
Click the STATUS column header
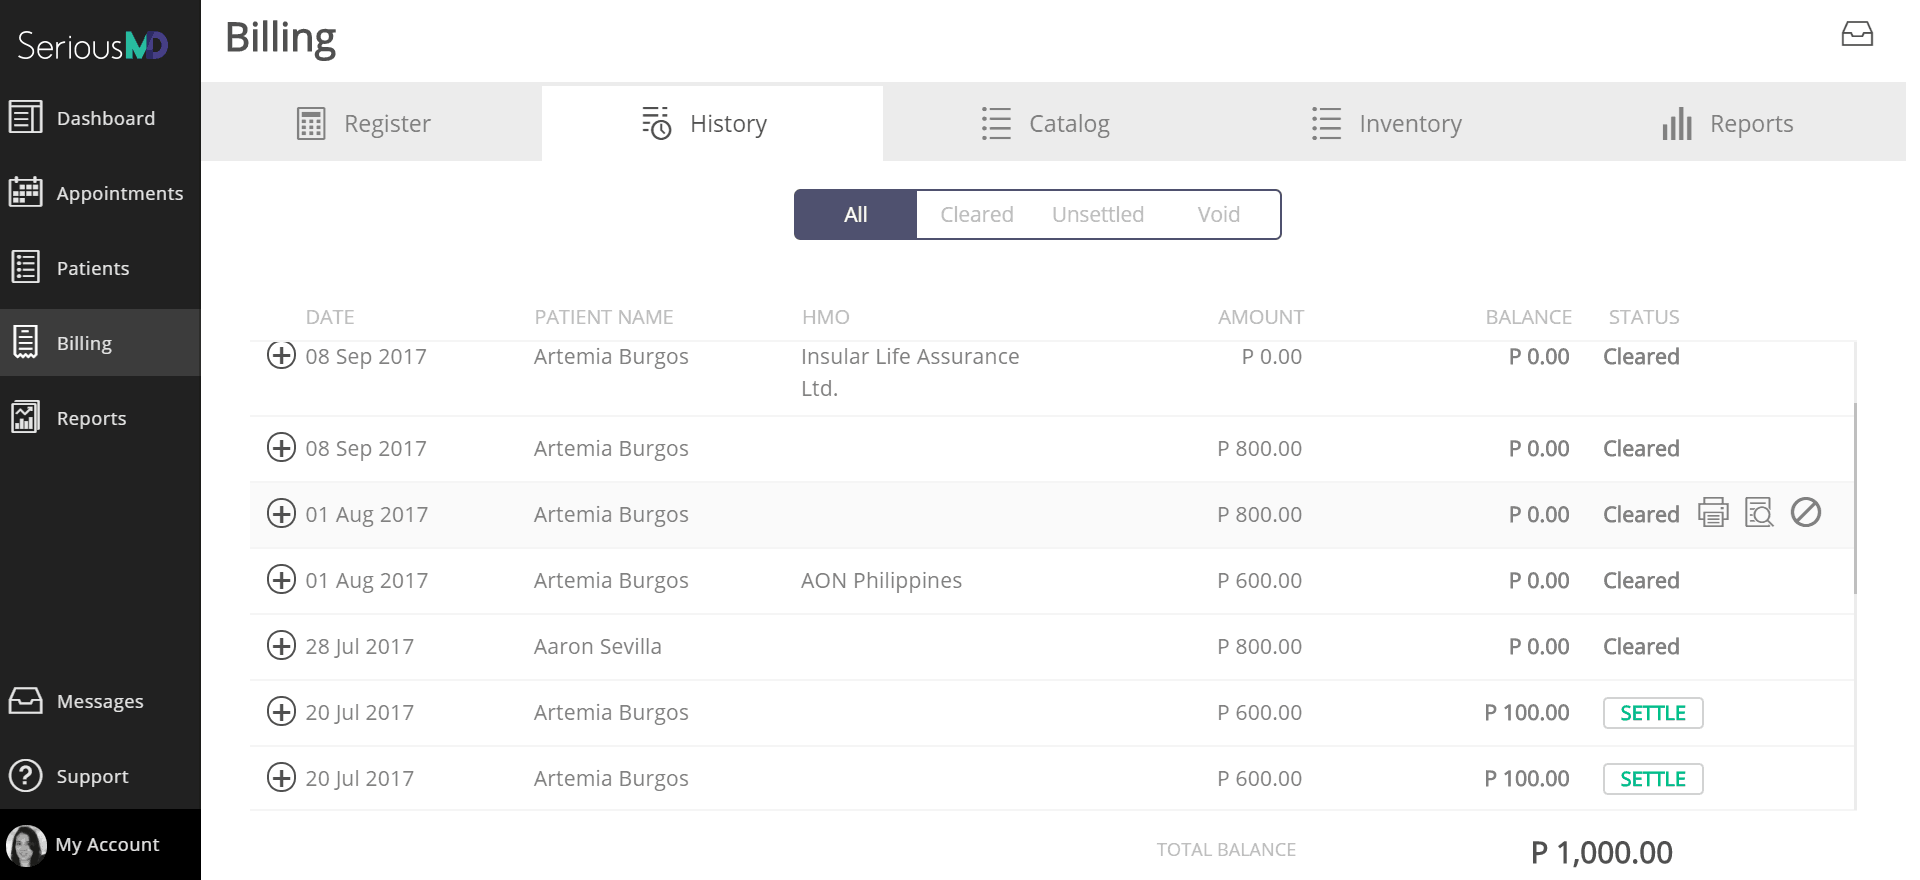click(x=1644, y=317)
